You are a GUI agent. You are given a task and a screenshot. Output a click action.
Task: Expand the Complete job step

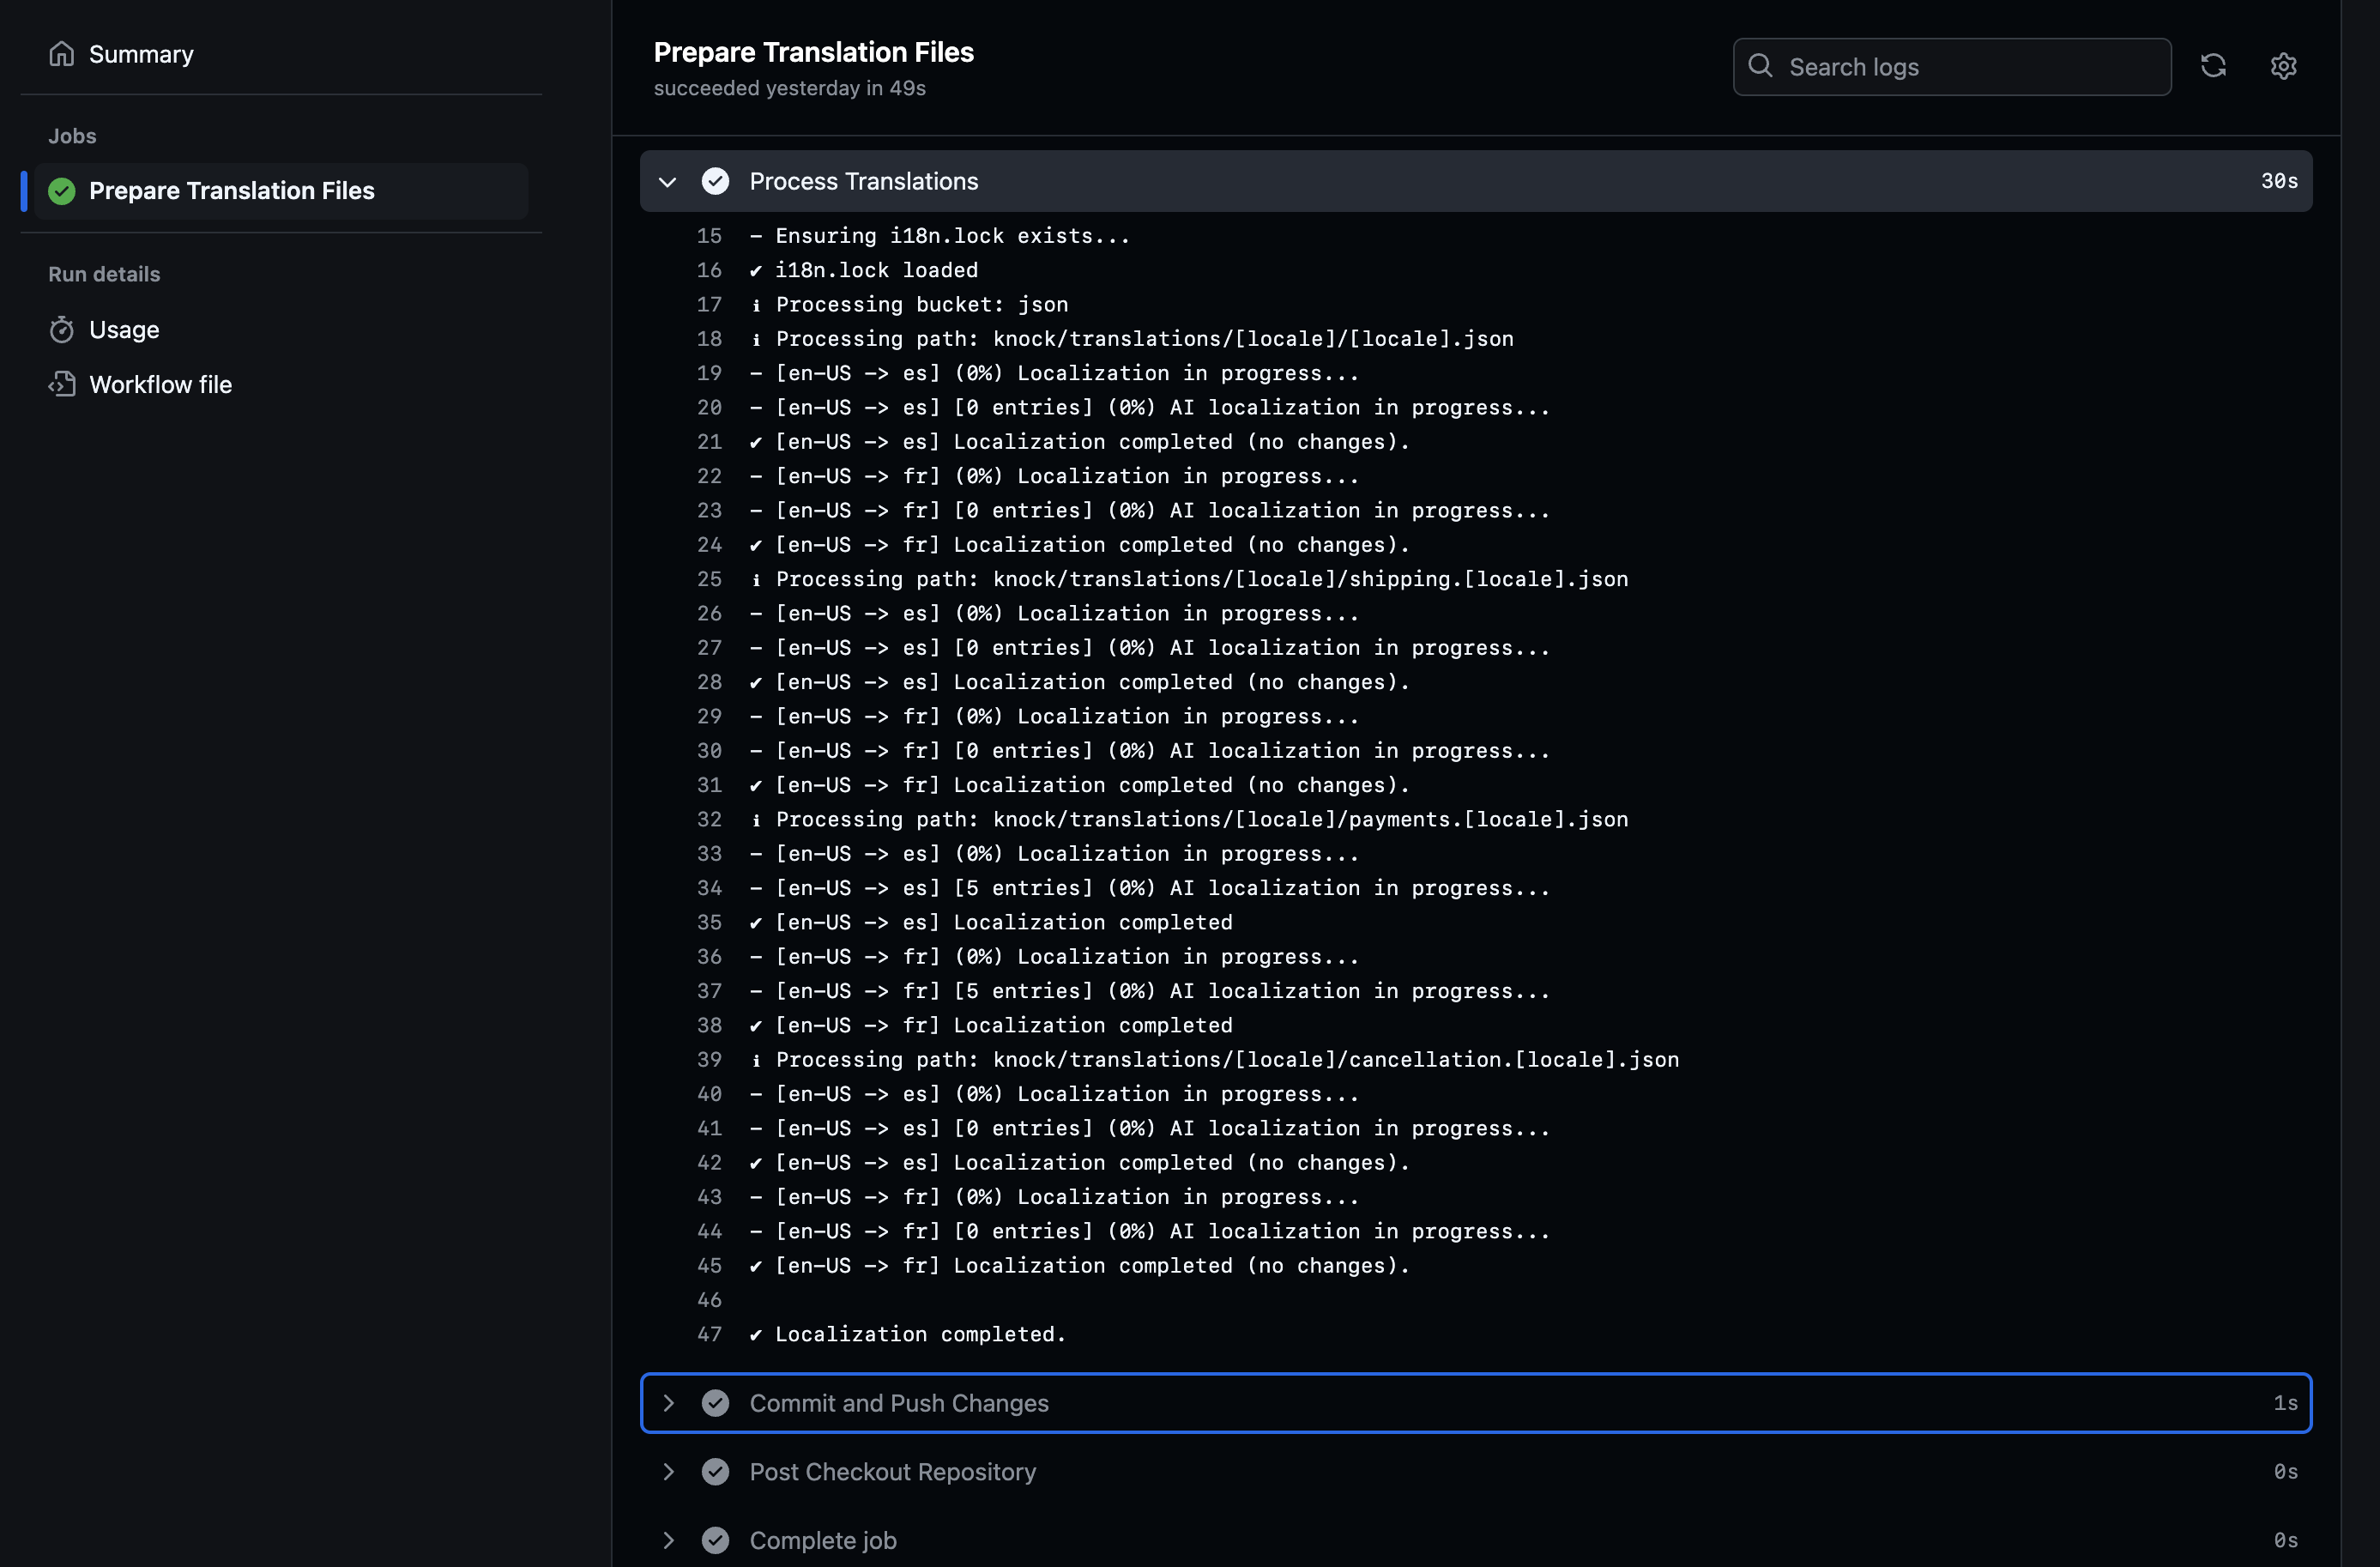click(x=670, y=1540)
